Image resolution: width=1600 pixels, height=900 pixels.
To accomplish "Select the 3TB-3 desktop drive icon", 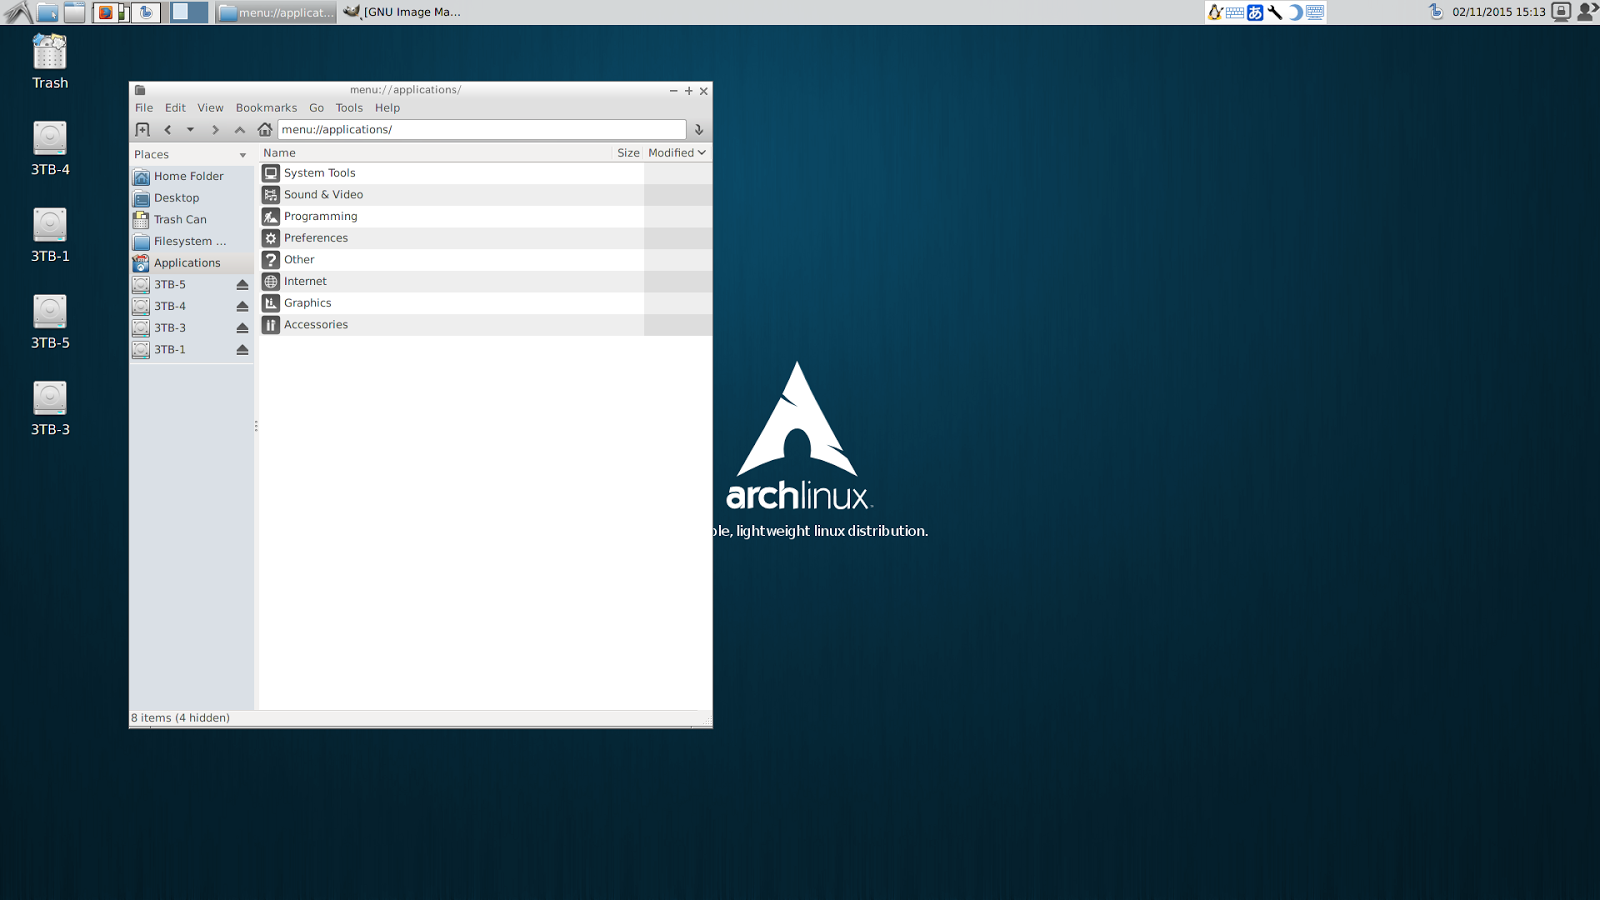I will [50, 409].
